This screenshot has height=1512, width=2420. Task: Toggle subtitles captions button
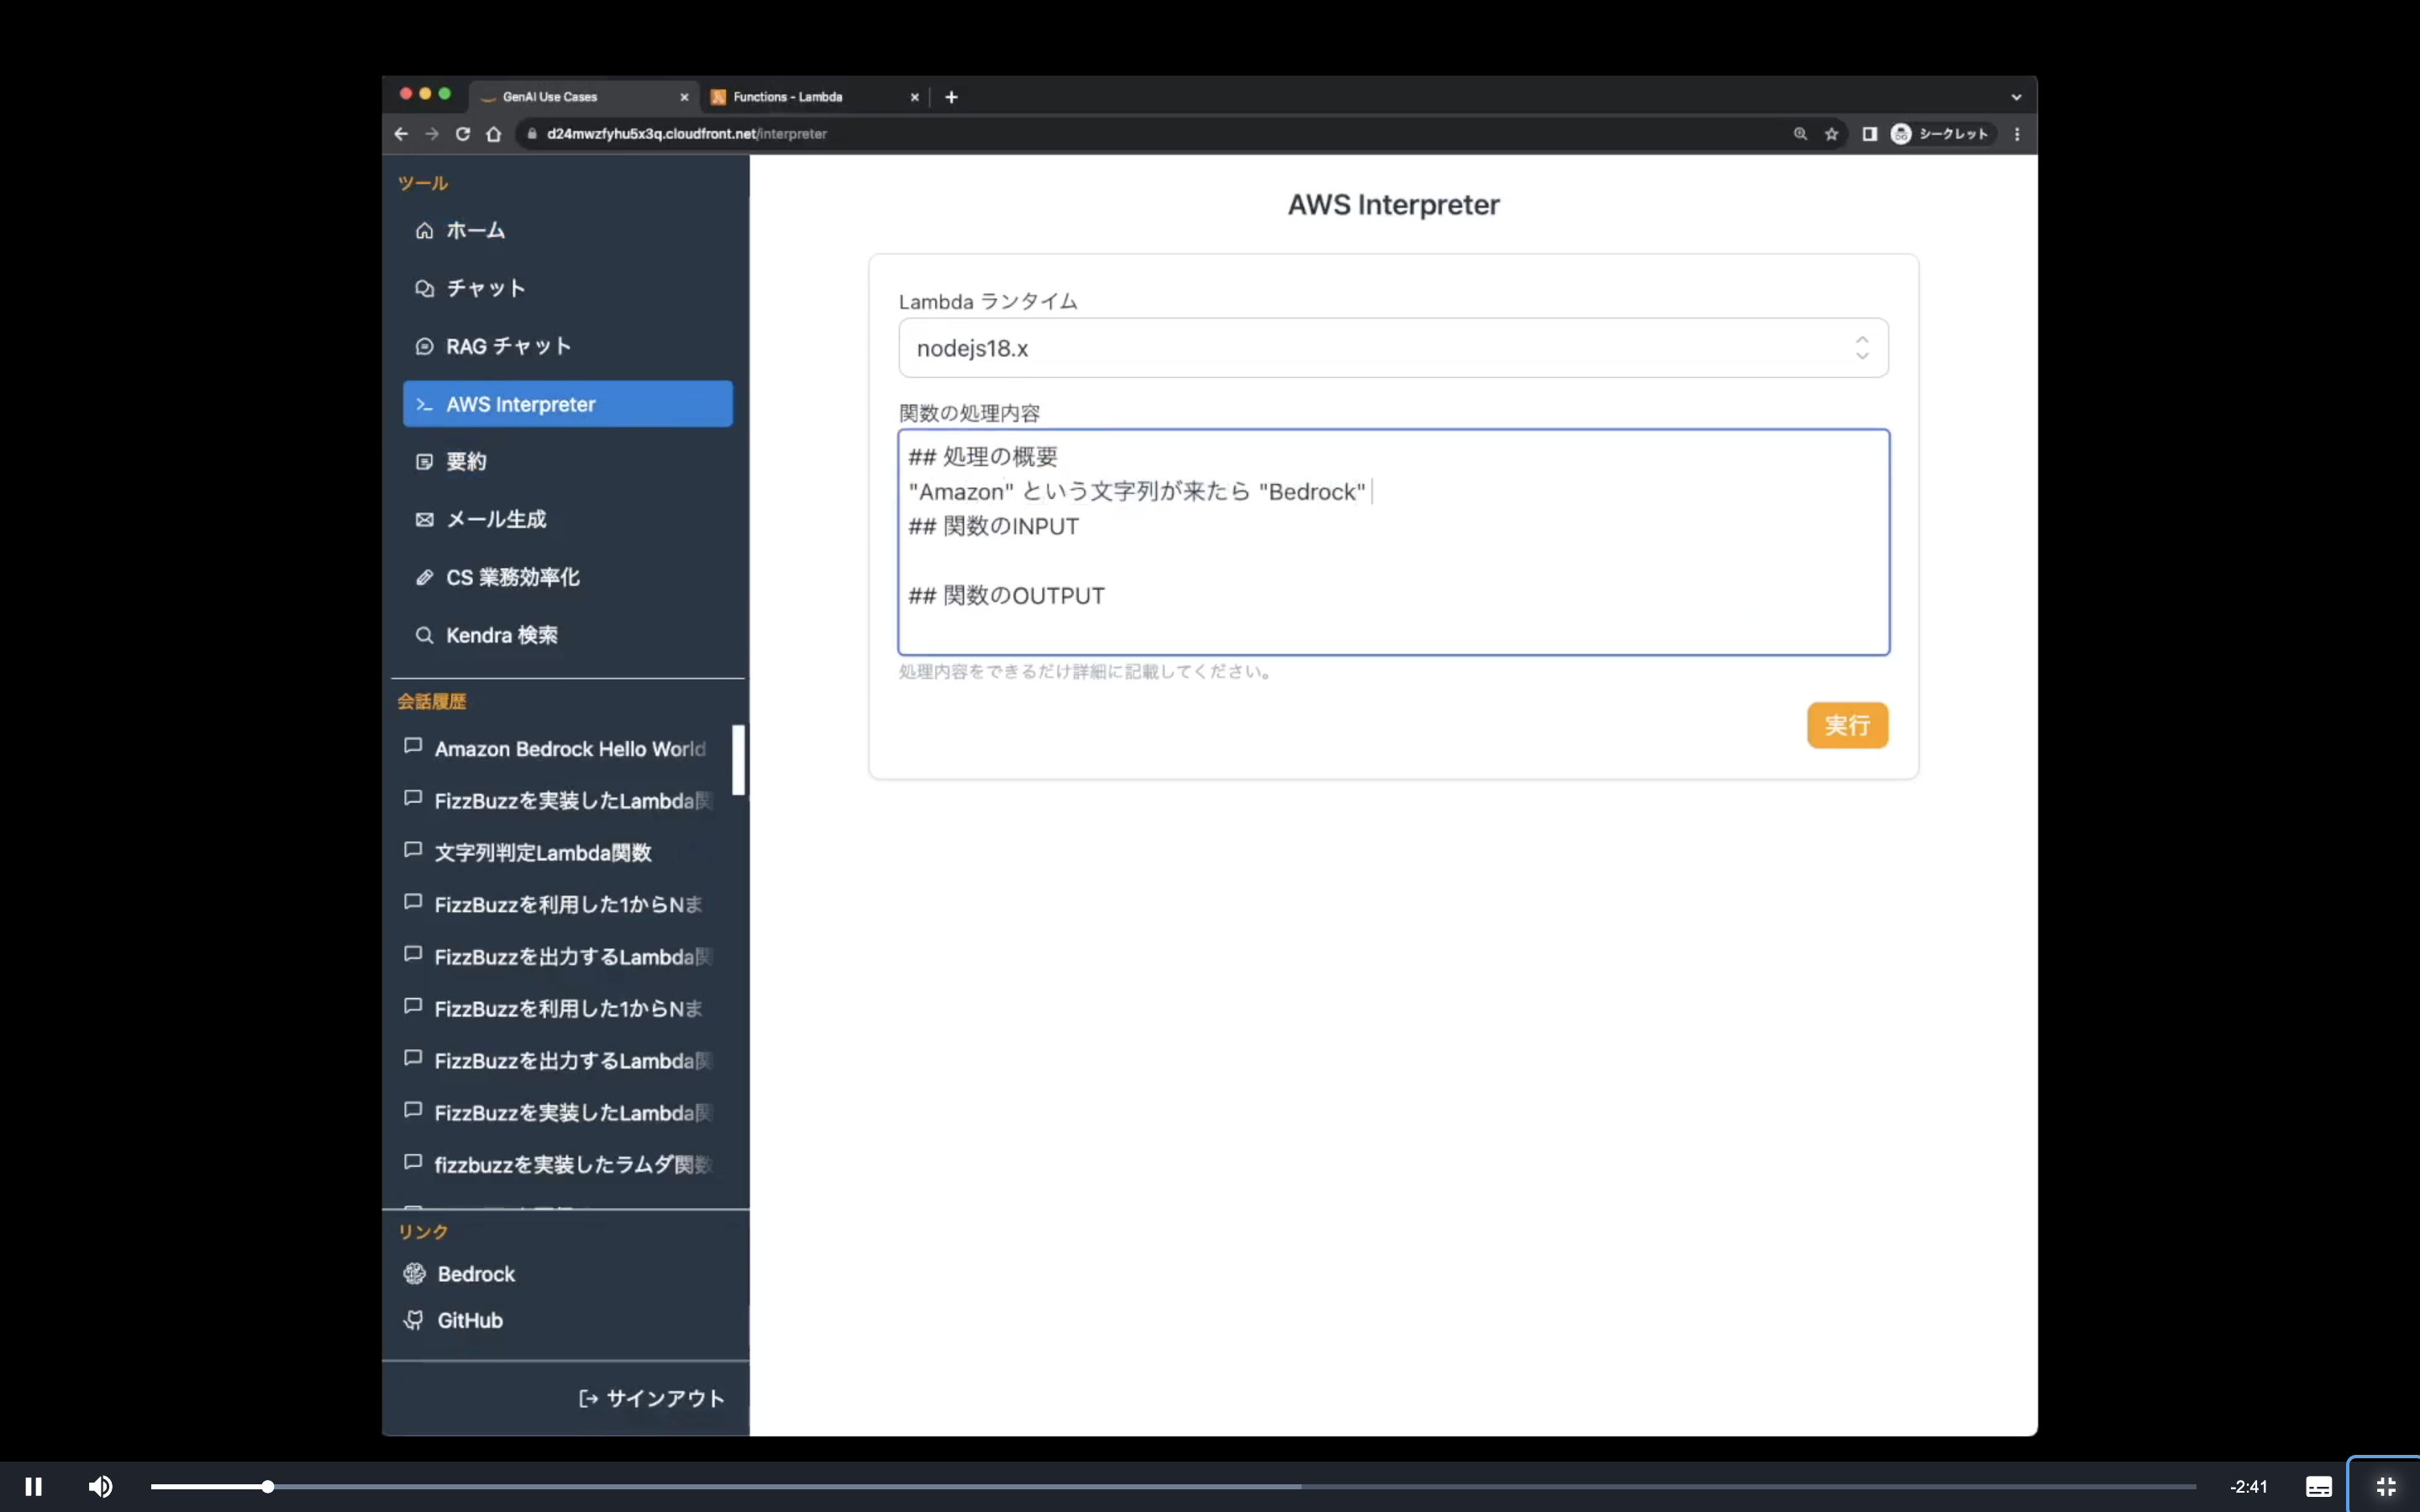click(2318, 1486)
